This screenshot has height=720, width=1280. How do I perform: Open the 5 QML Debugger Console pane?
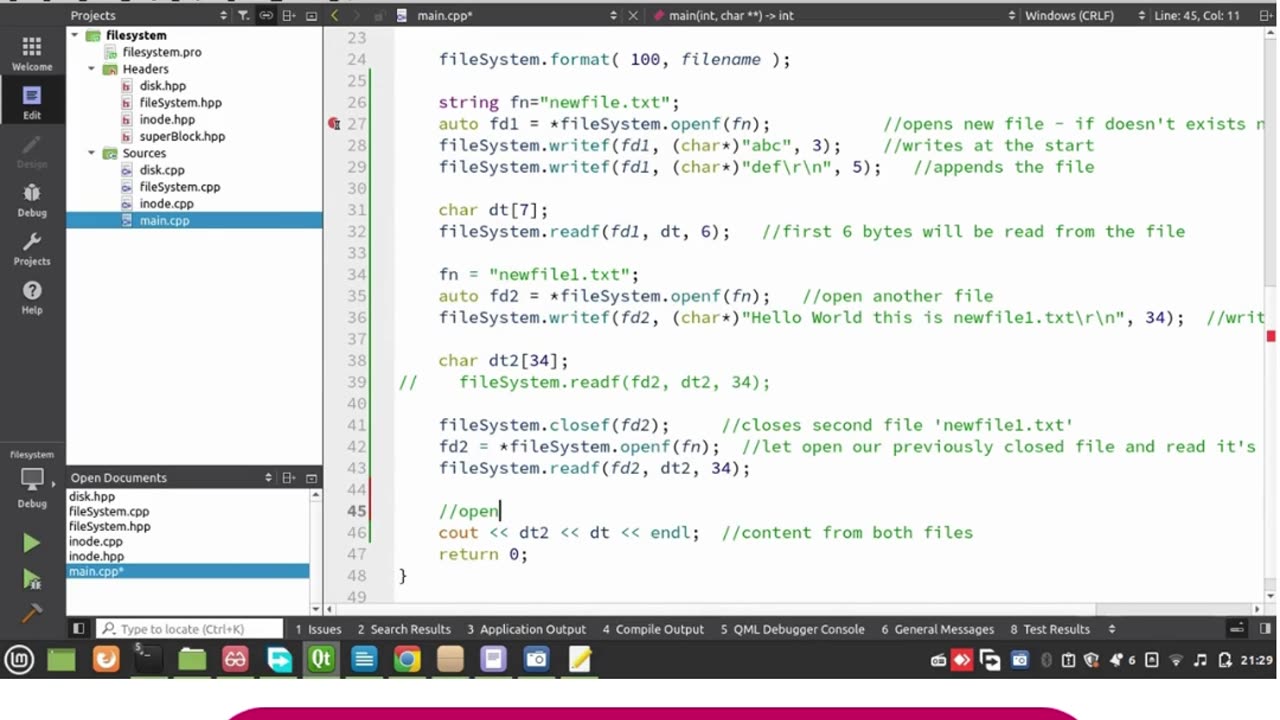[792, 629]
